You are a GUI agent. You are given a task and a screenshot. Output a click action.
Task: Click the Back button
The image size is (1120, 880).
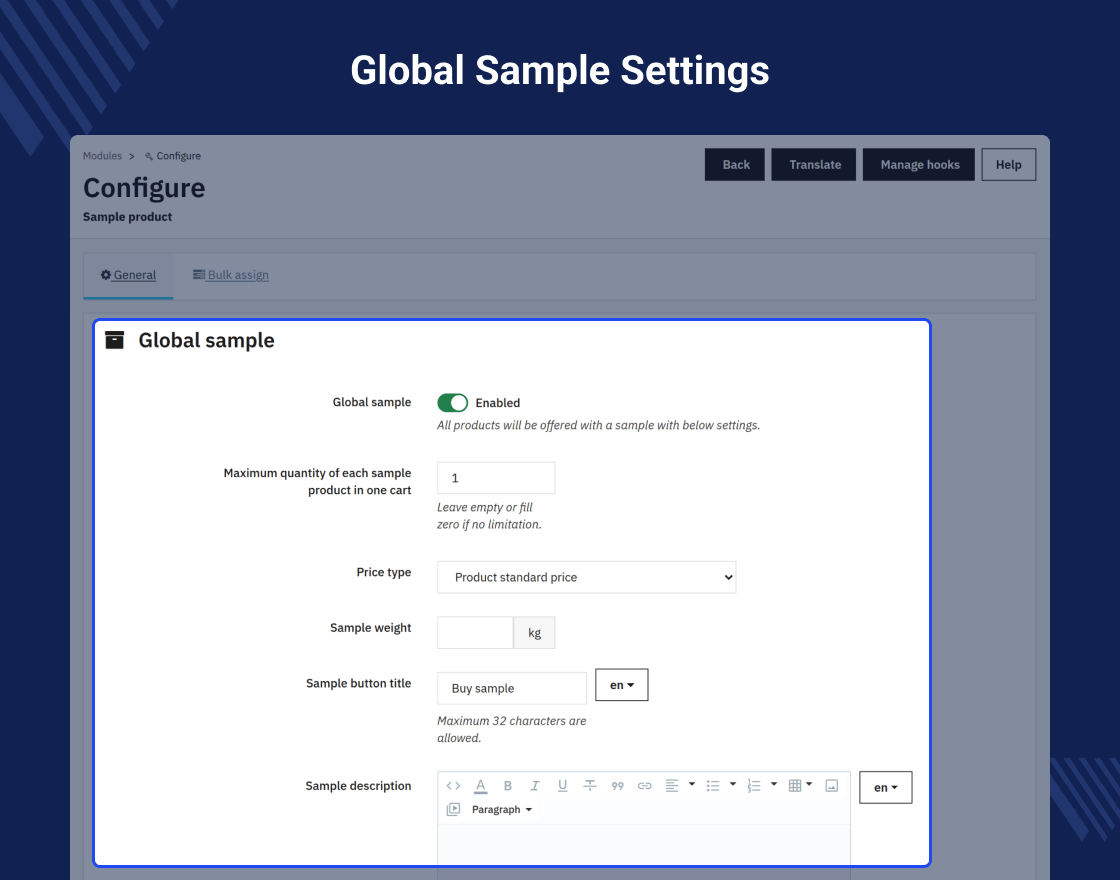(x=735, y=164)
